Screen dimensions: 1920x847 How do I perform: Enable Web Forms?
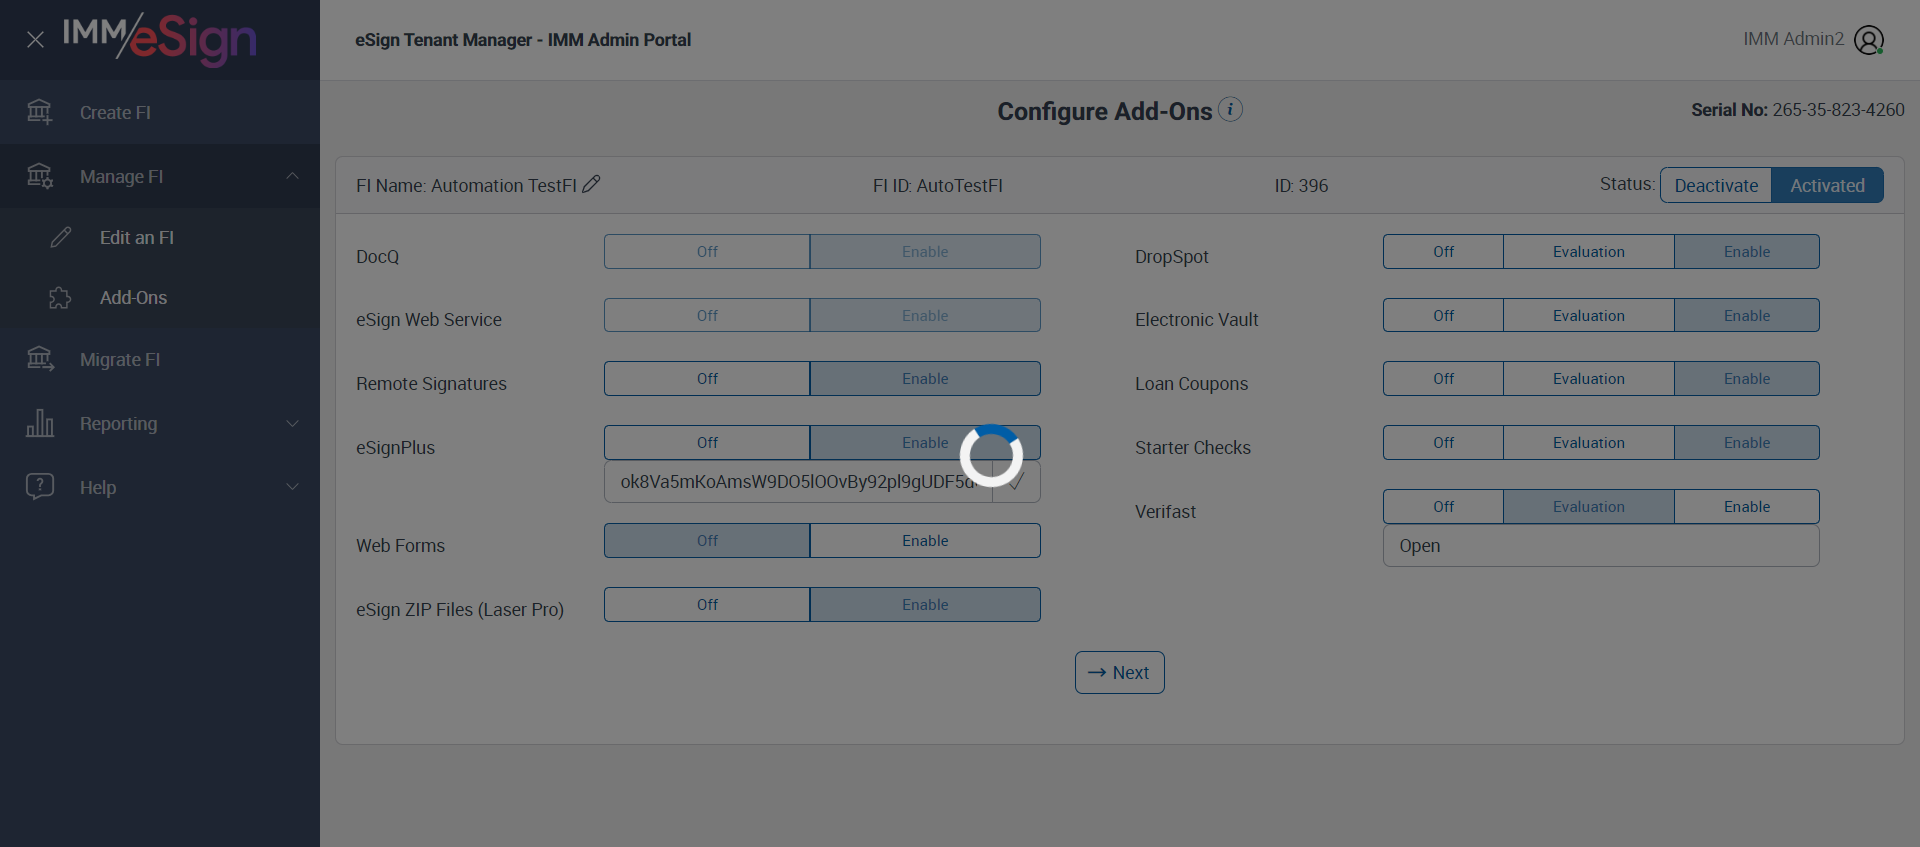(x=925, y=541)
